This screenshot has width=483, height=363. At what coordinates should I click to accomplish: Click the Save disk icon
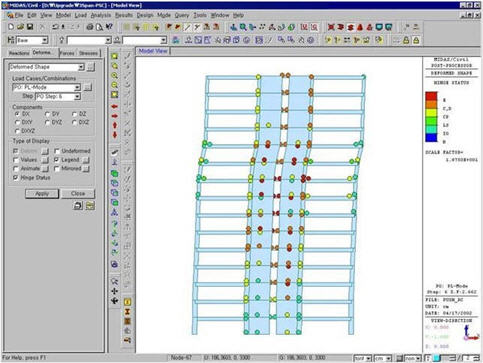point(30,27)
